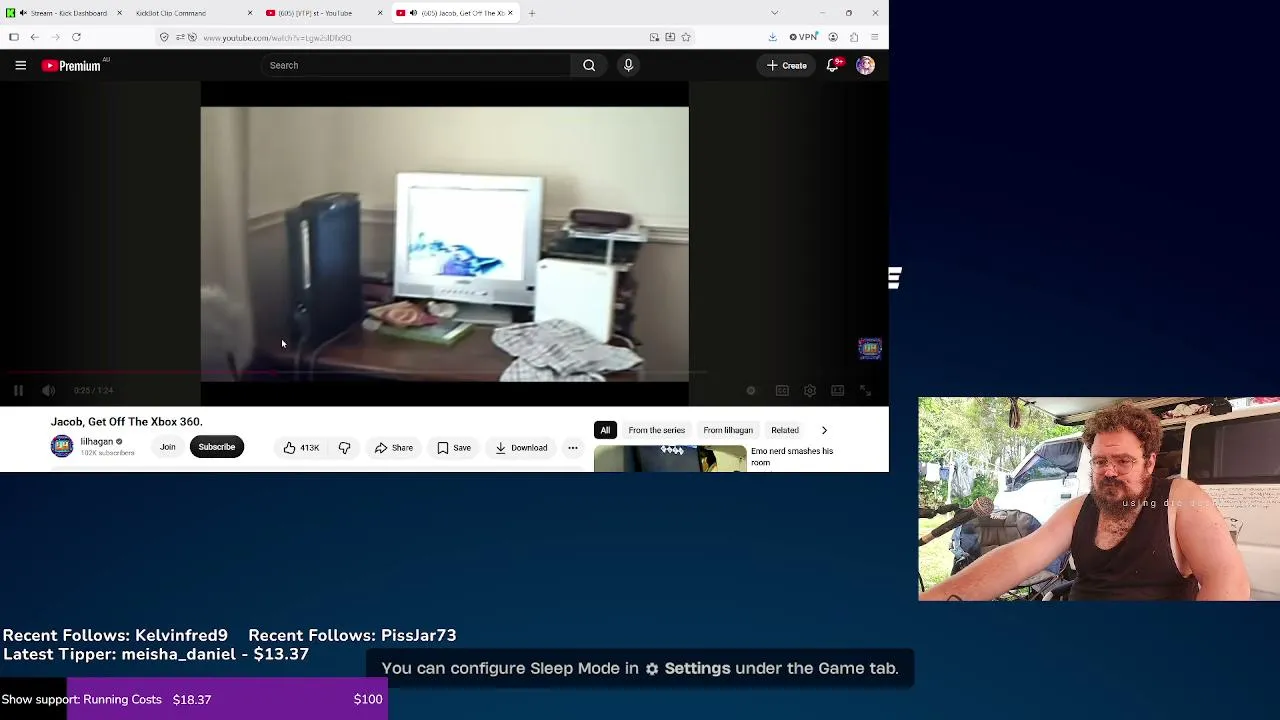This screenshot has width=1280, height=720.
Task: Open YouTube notifications bell
Action: tap(833, 65)
